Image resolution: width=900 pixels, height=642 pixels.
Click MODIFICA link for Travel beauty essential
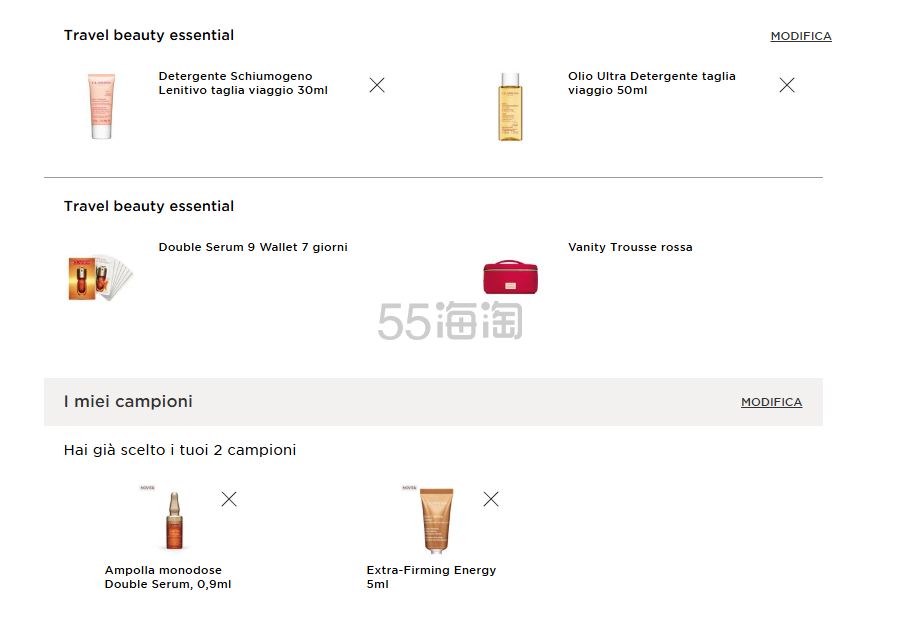click(x=800, y=36)
